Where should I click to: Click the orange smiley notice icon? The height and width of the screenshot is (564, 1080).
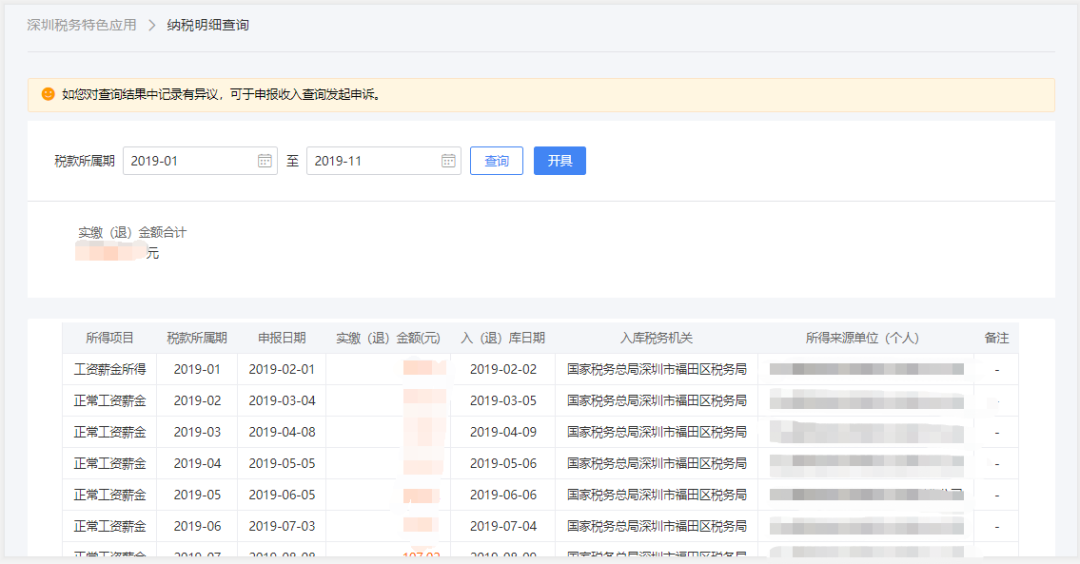pos(48,94)
